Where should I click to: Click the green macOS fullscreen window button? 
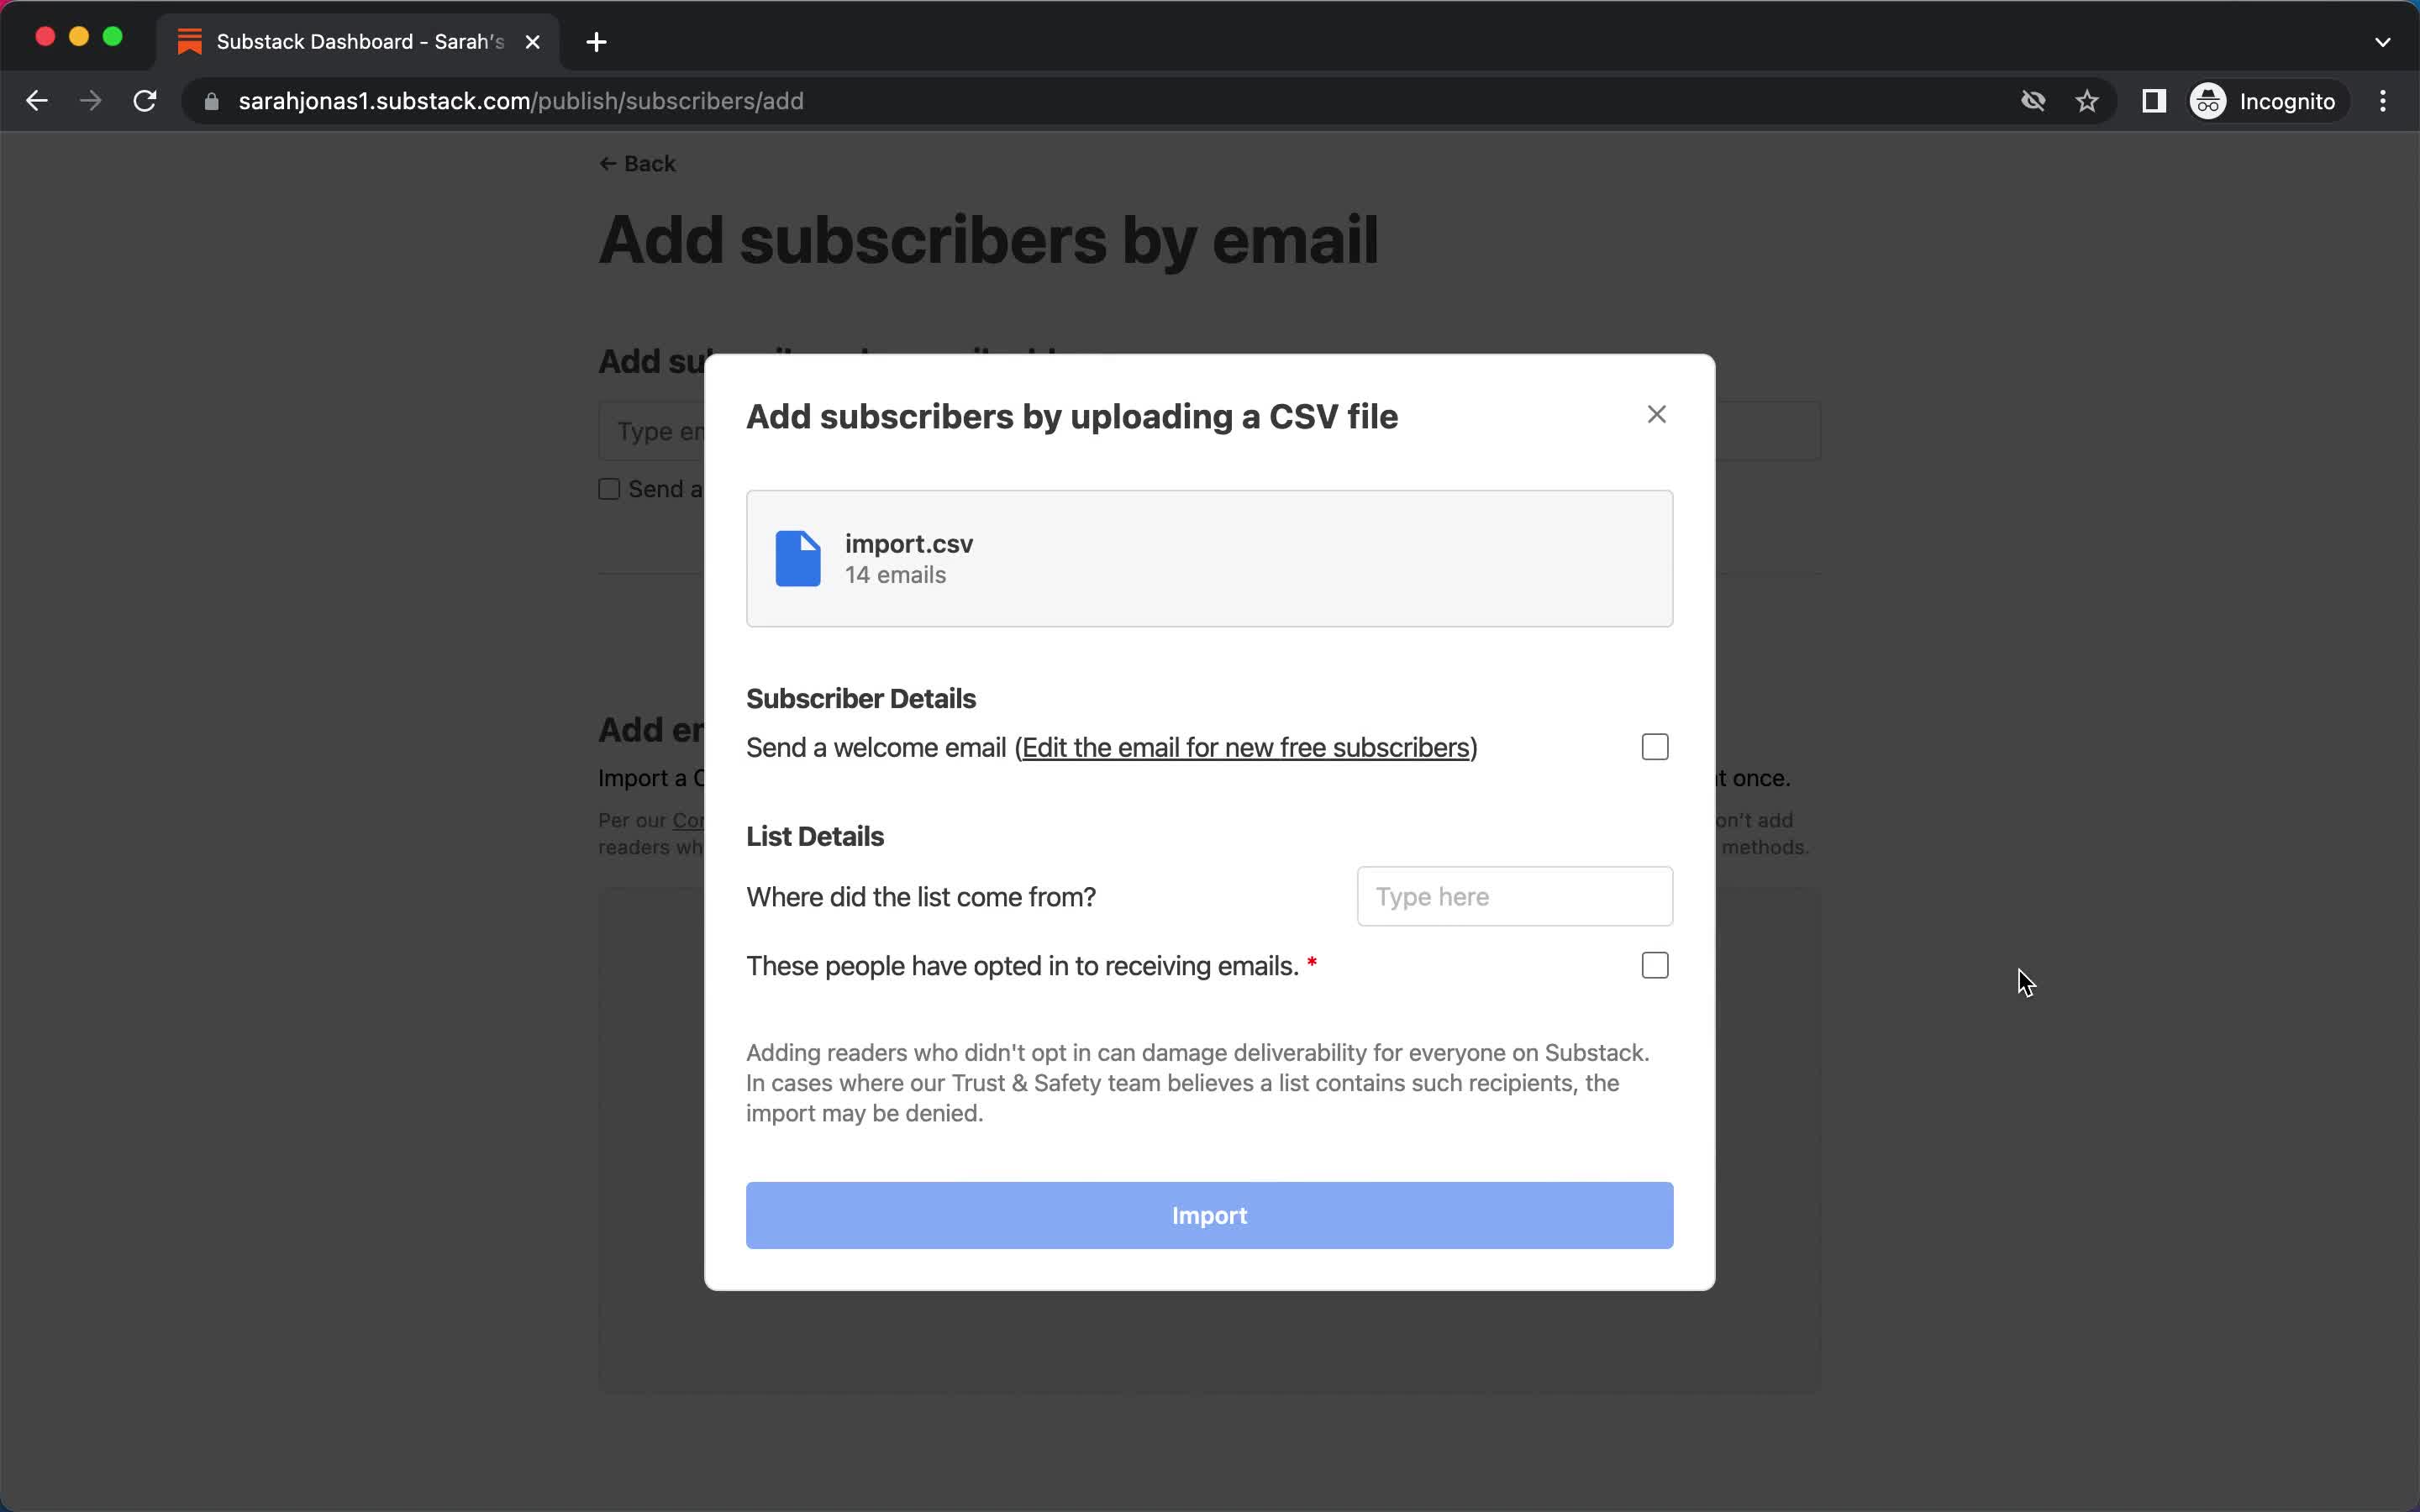(113, 37)
